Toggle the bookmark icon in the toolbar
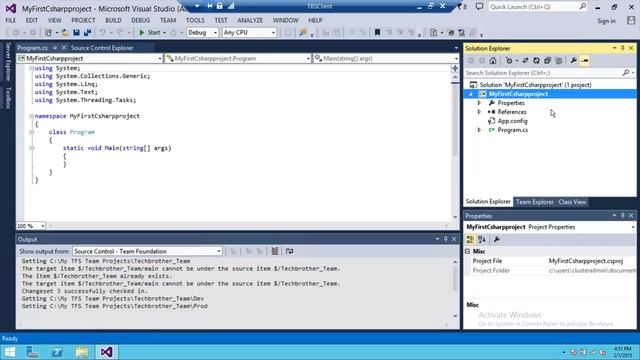This screenshot has height=360, width=640. click(x=377, y=32)
